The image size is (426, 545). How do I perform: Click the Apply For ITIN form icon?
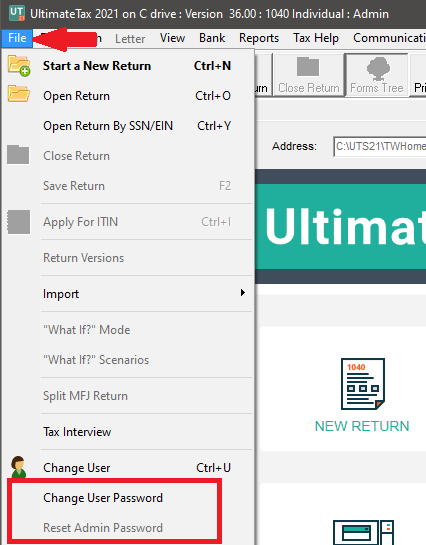coord(19,222)
